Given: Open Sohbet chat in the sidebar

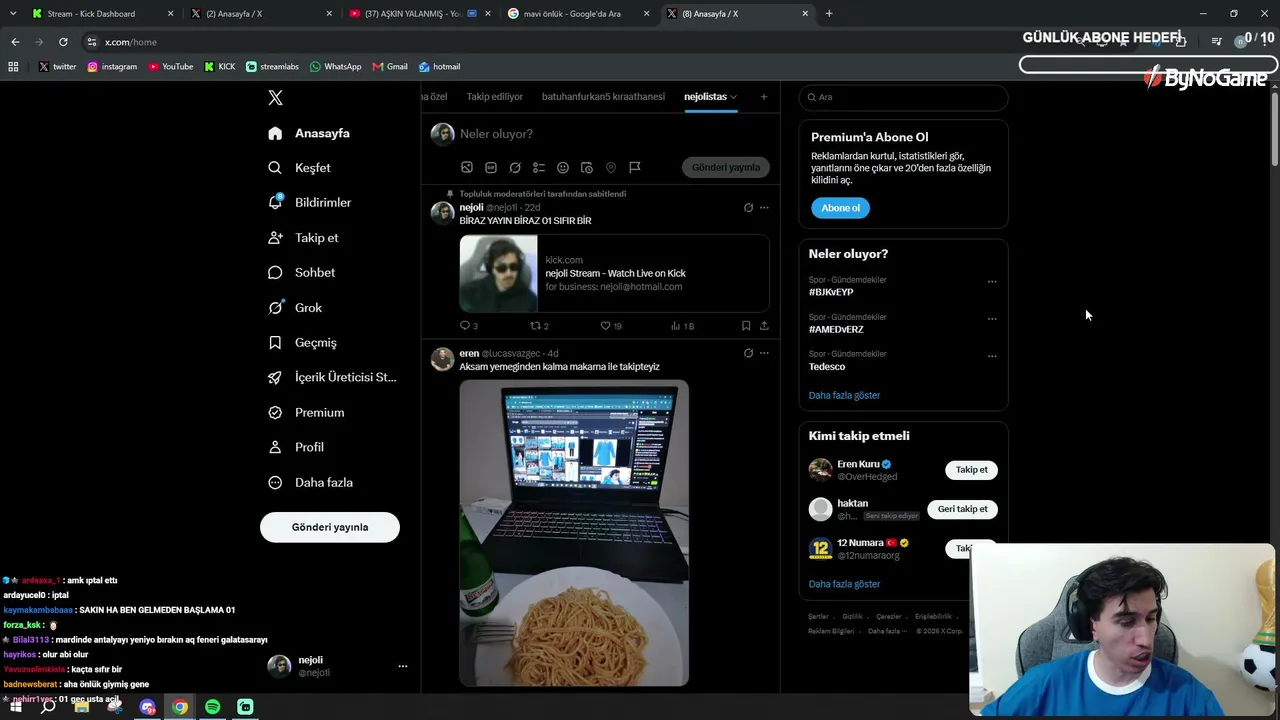Looking at the screenshot, I should click(x=301, y=272).
